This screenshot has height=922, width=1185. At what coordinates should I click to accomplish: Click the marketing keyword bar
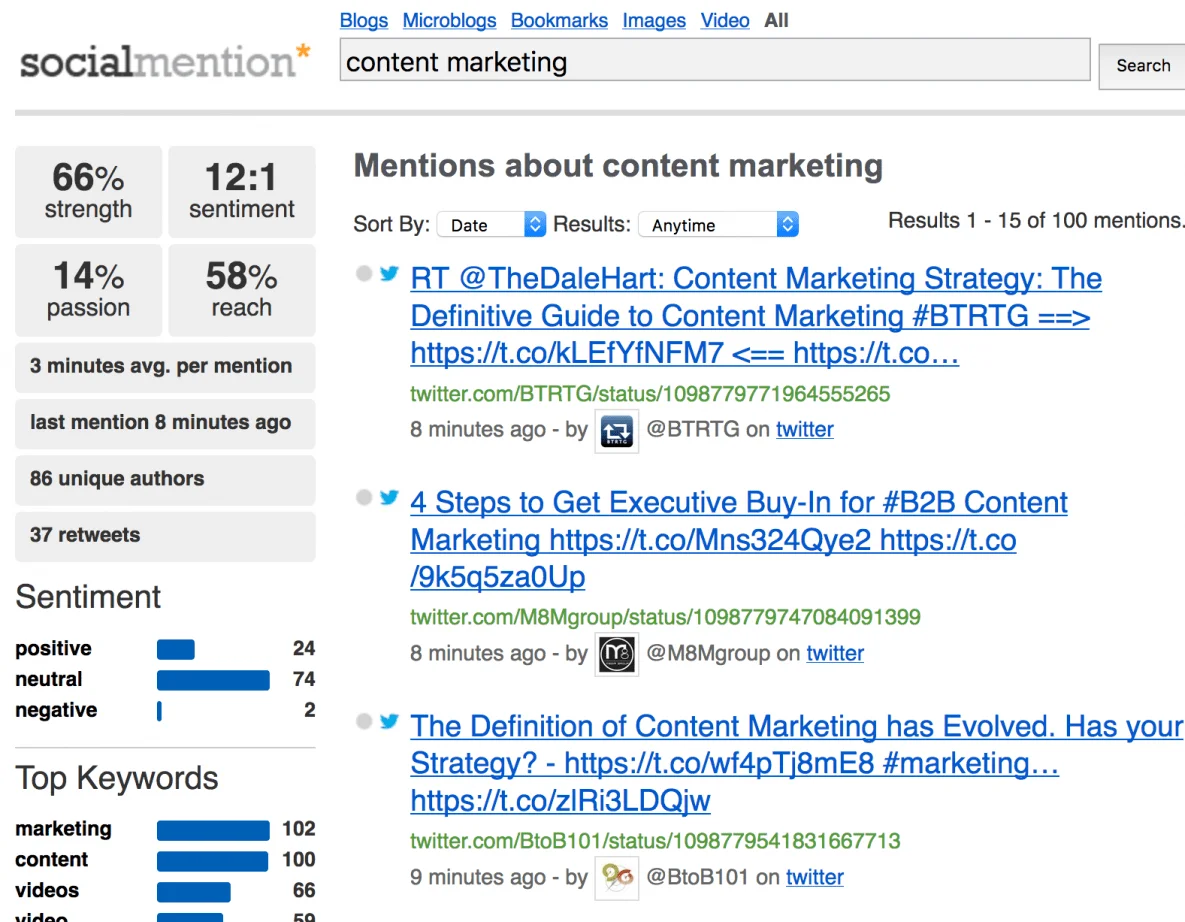(x=213, y=831)
